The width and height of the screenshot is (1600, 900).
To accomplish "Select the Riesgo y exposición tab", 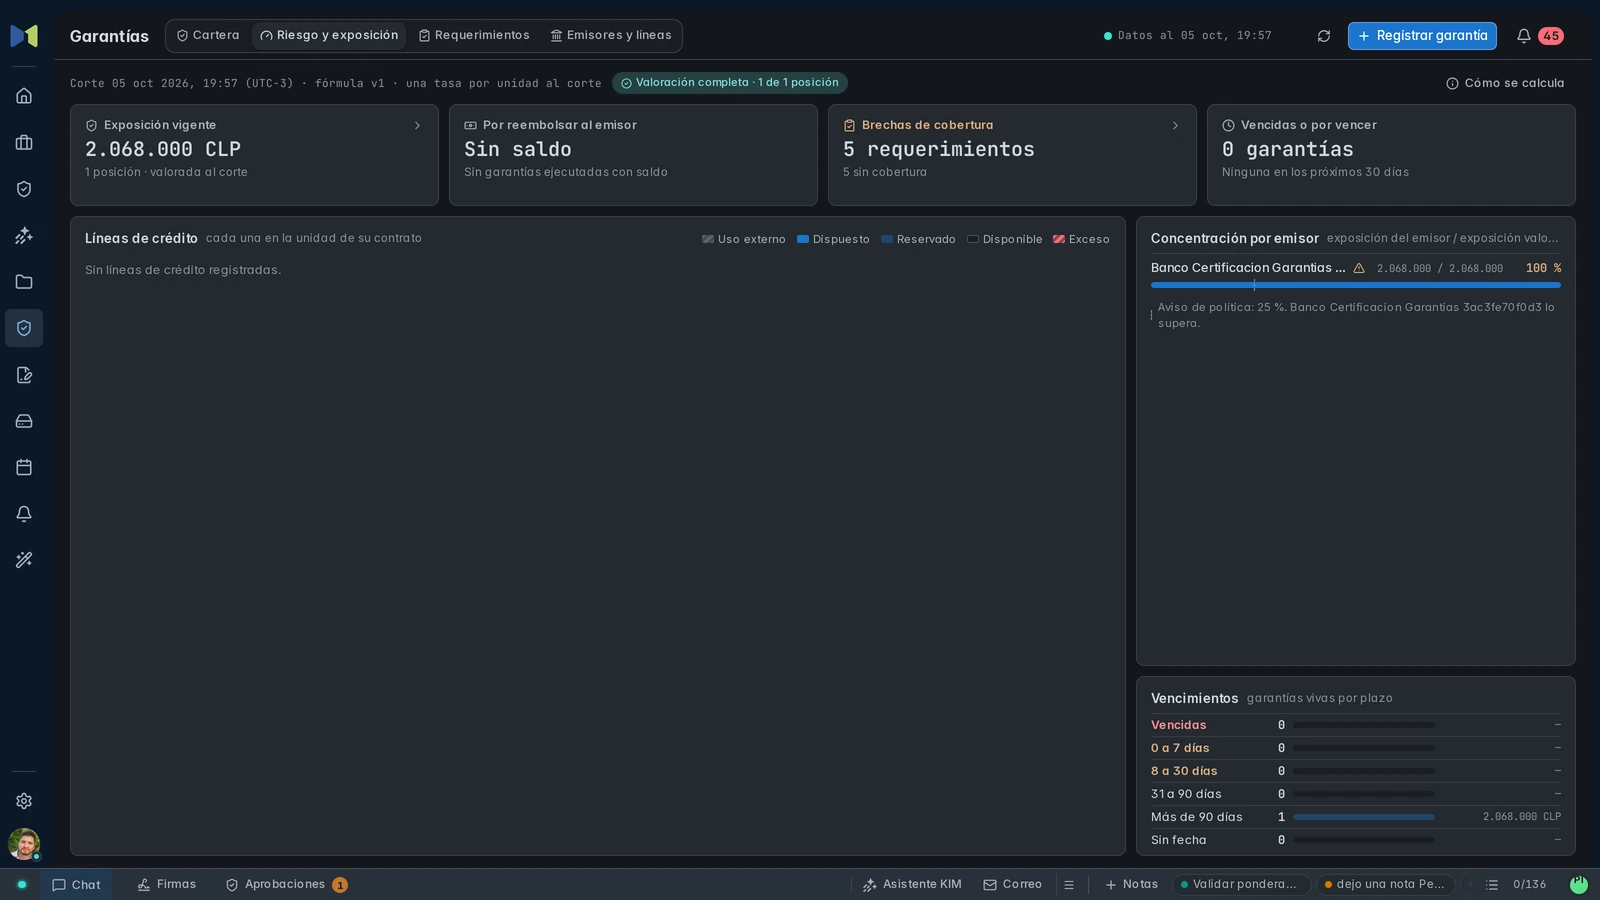I will pos(329,36).
